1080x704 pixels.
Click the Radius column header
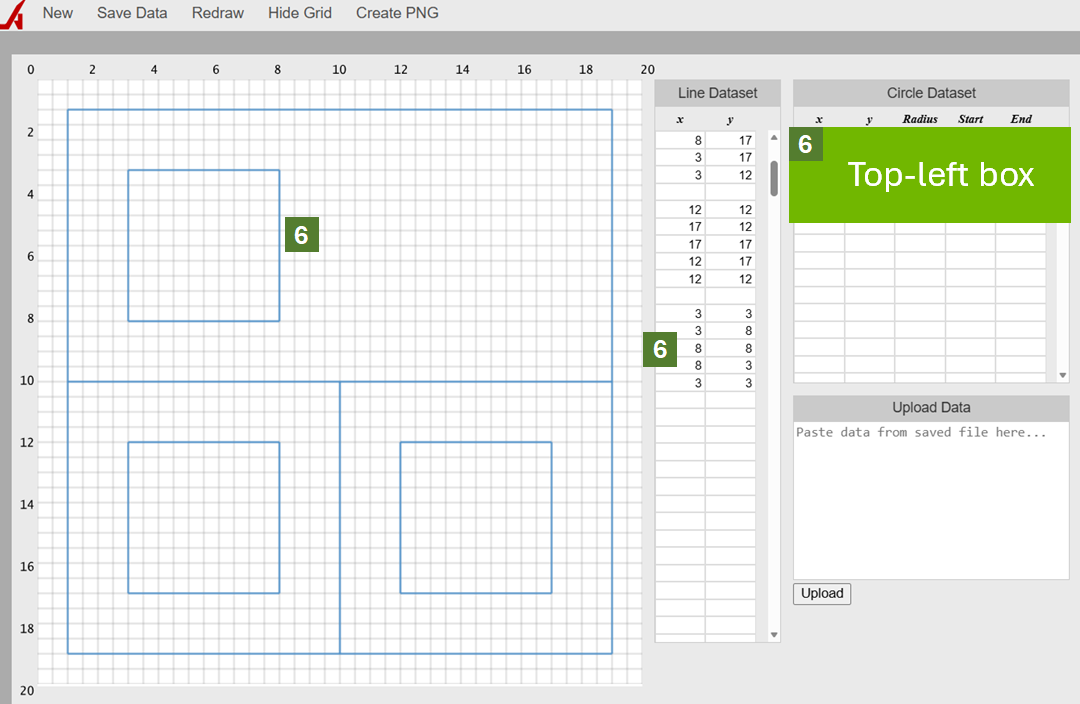coord(919,118)
